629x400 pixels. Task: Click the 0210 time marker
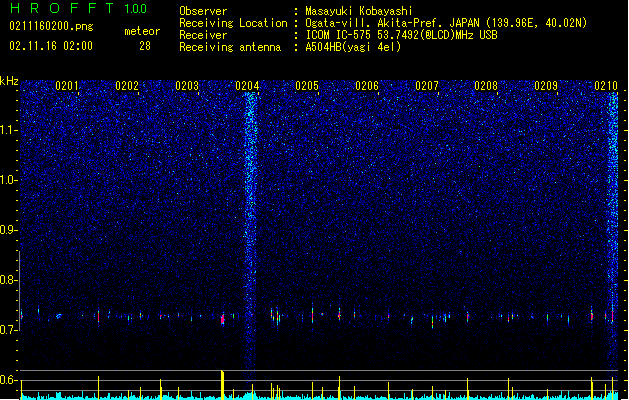point(606,86)
